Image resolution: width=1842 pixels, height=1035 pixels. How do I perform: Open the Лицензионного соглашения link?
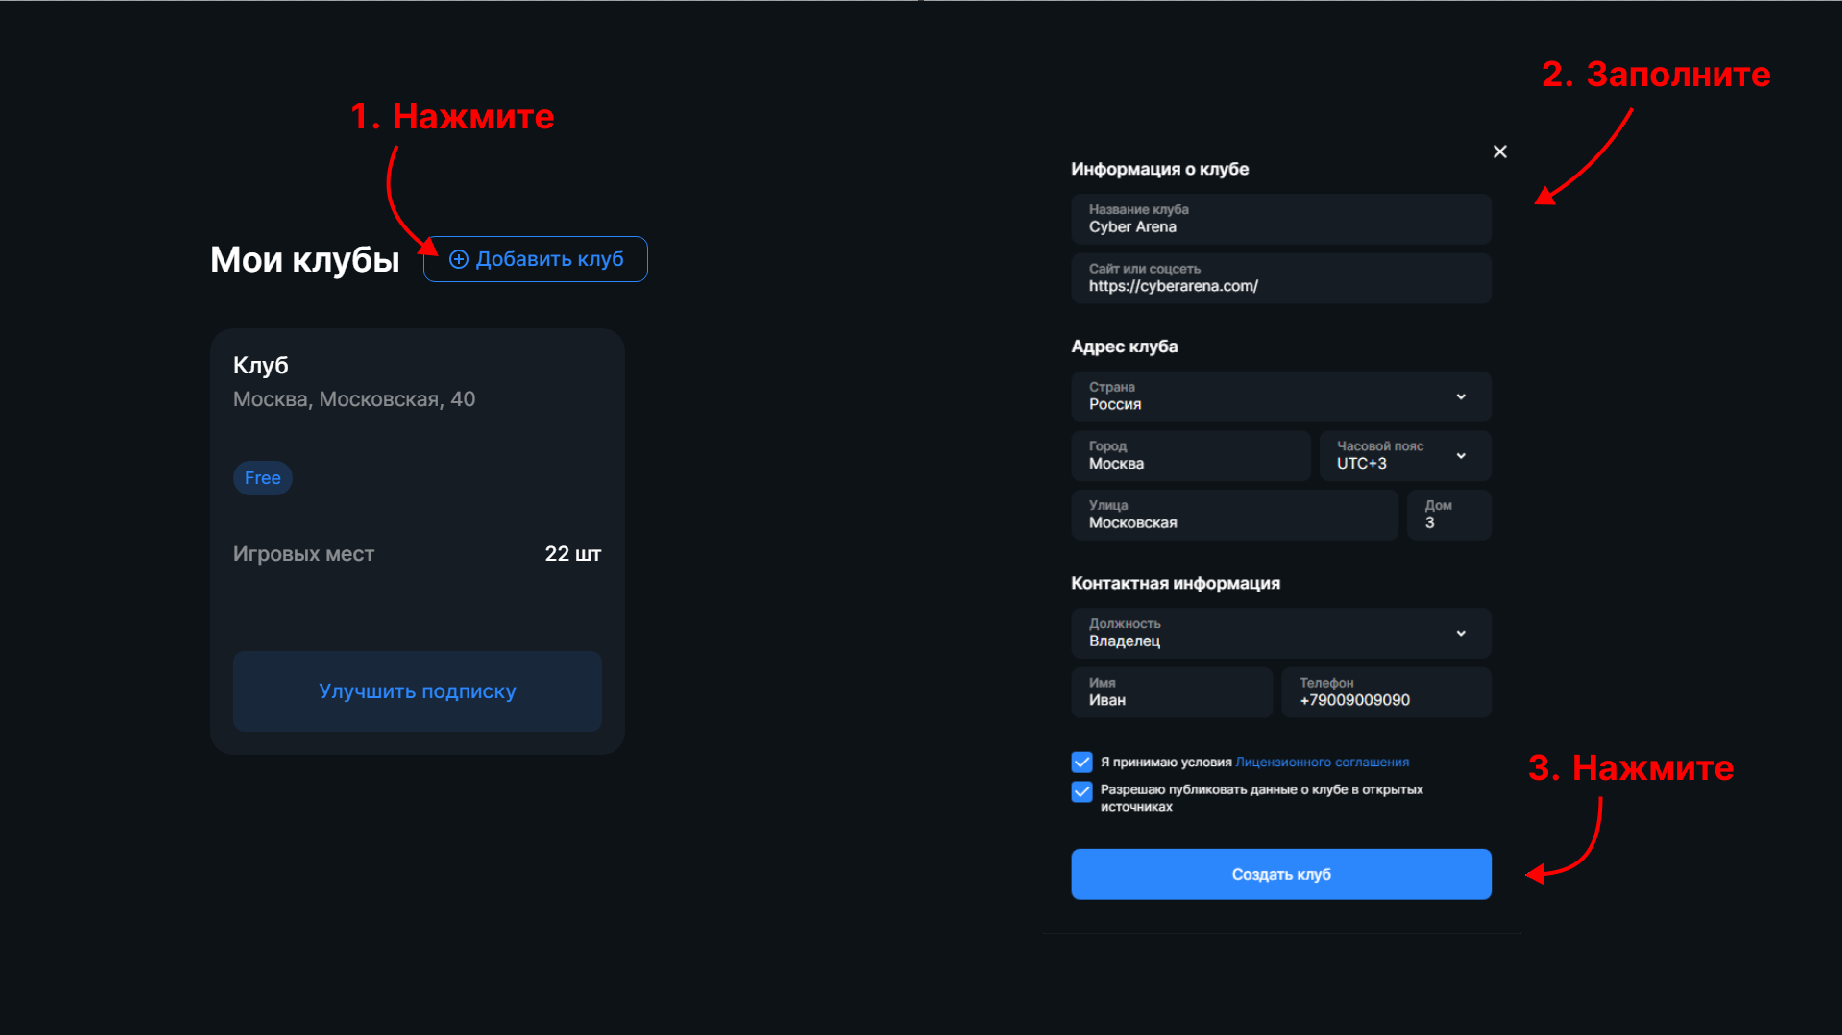[x=1322, y=761]
